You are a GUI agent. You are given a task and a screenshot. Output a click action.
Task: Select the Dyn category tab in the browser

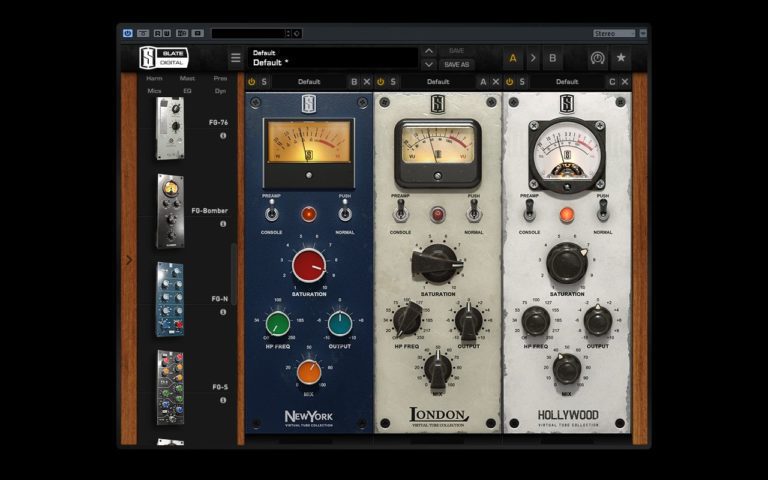click(220, 91)
